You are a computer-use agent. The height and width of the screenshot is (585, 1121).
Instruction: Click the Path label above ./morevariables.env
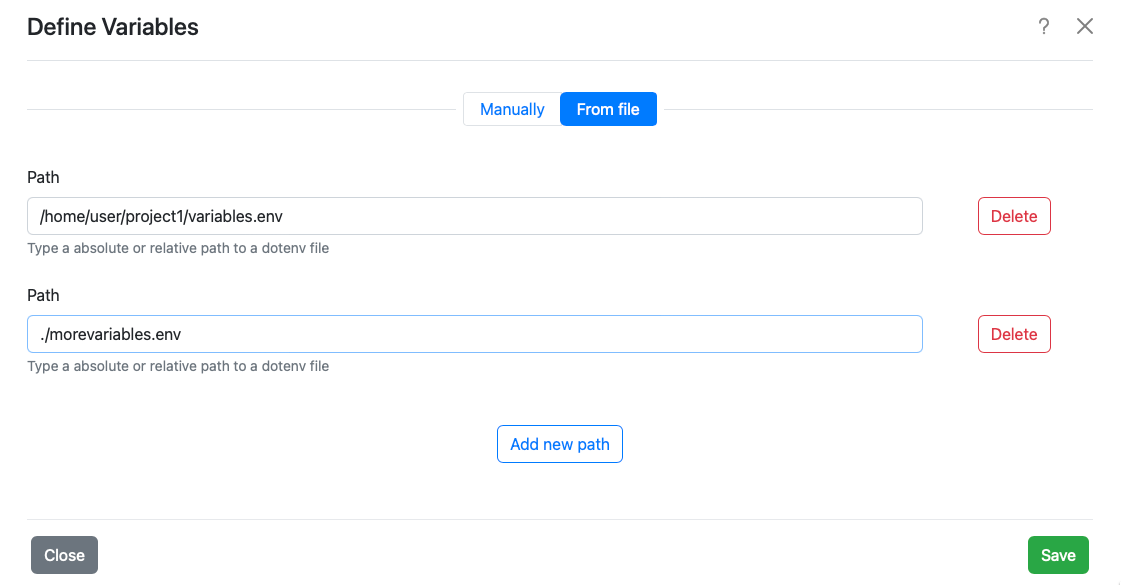[x=43, y=295]
